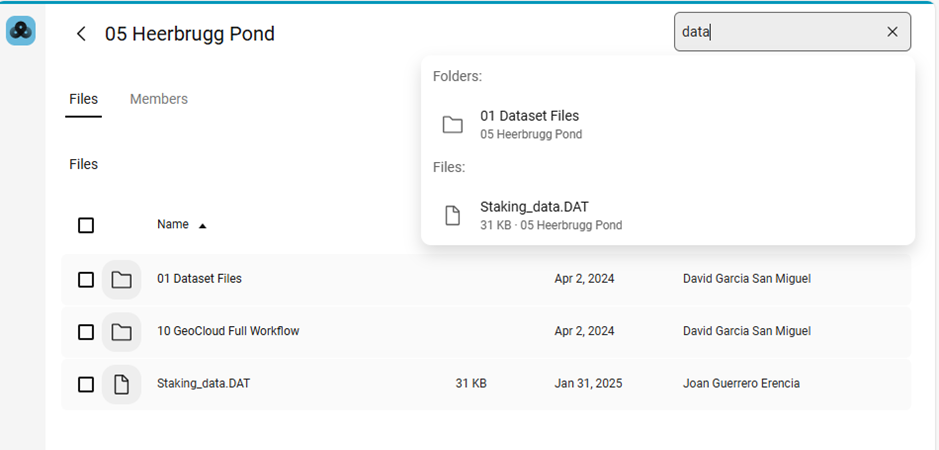Screen dimensions: 939x450
Task: Check the box for 10 GeoCloud Full Workflow
Action: click(x=86, y=332)
